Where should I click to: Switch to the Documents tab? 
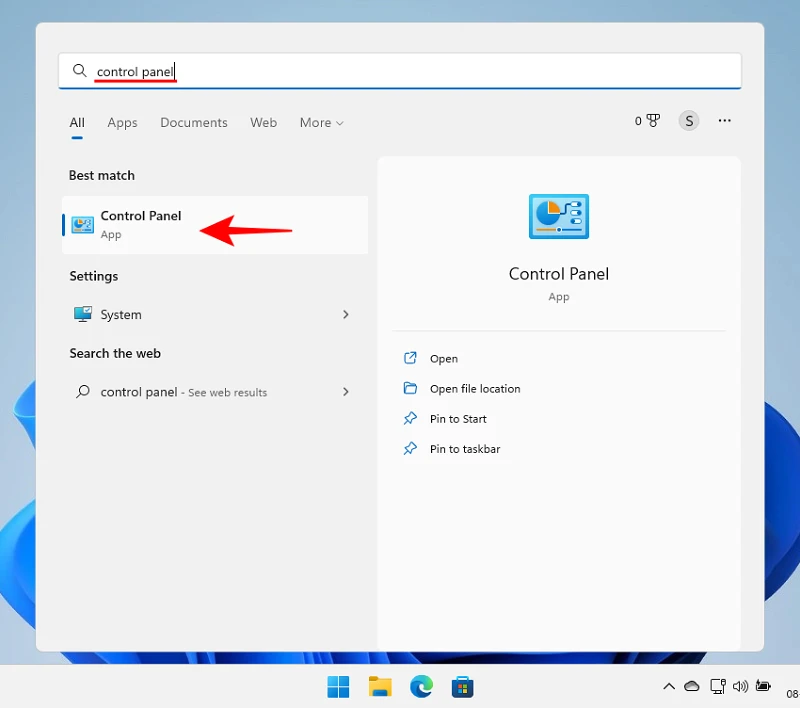pos(193,123)
